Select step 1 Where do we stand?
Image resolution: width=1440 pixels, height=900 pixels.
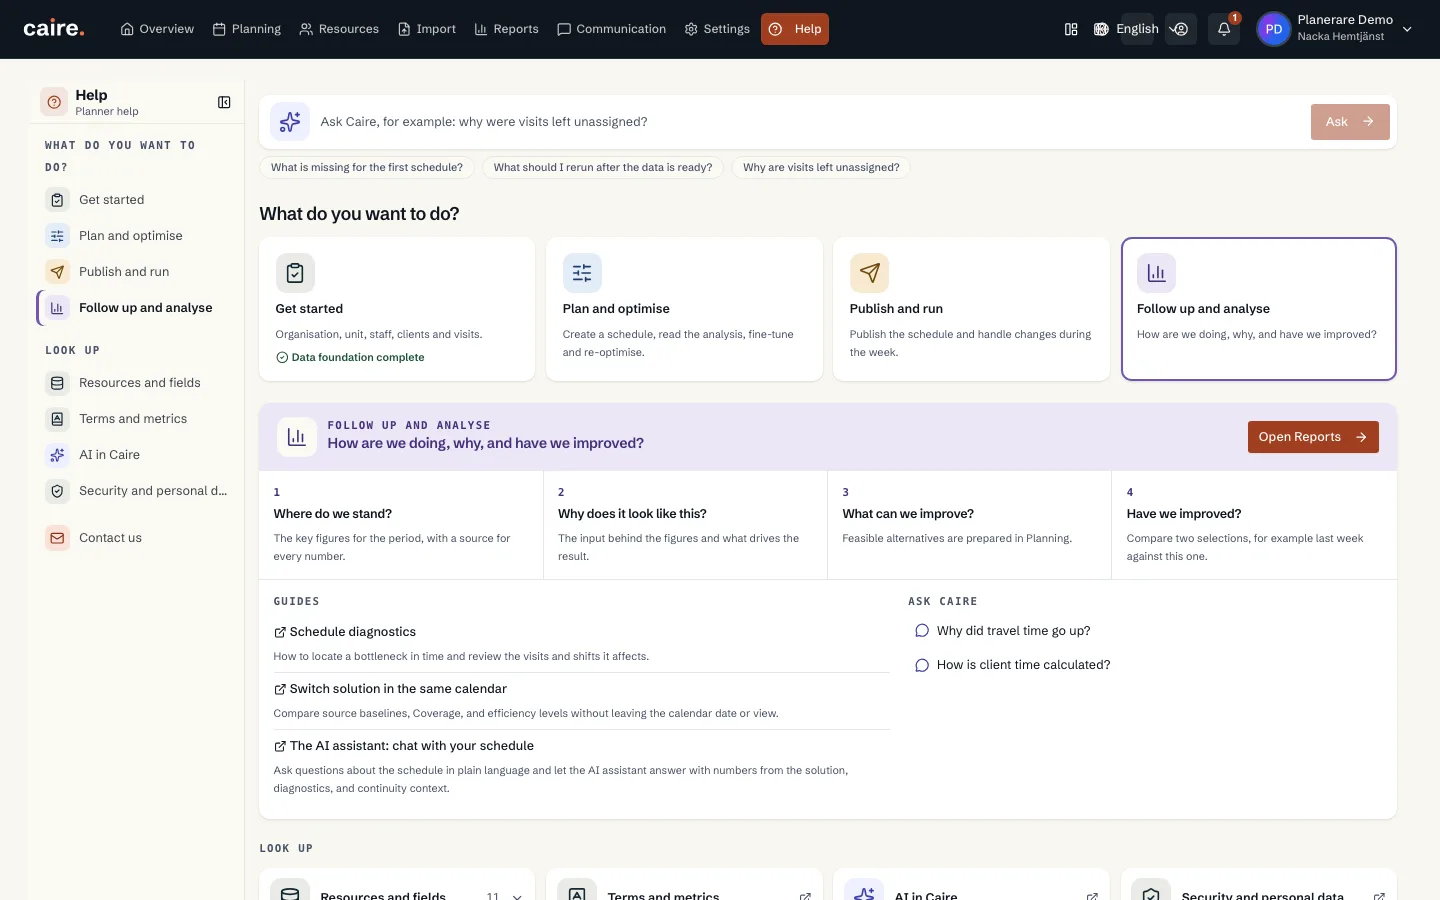[x=401, y=525]
